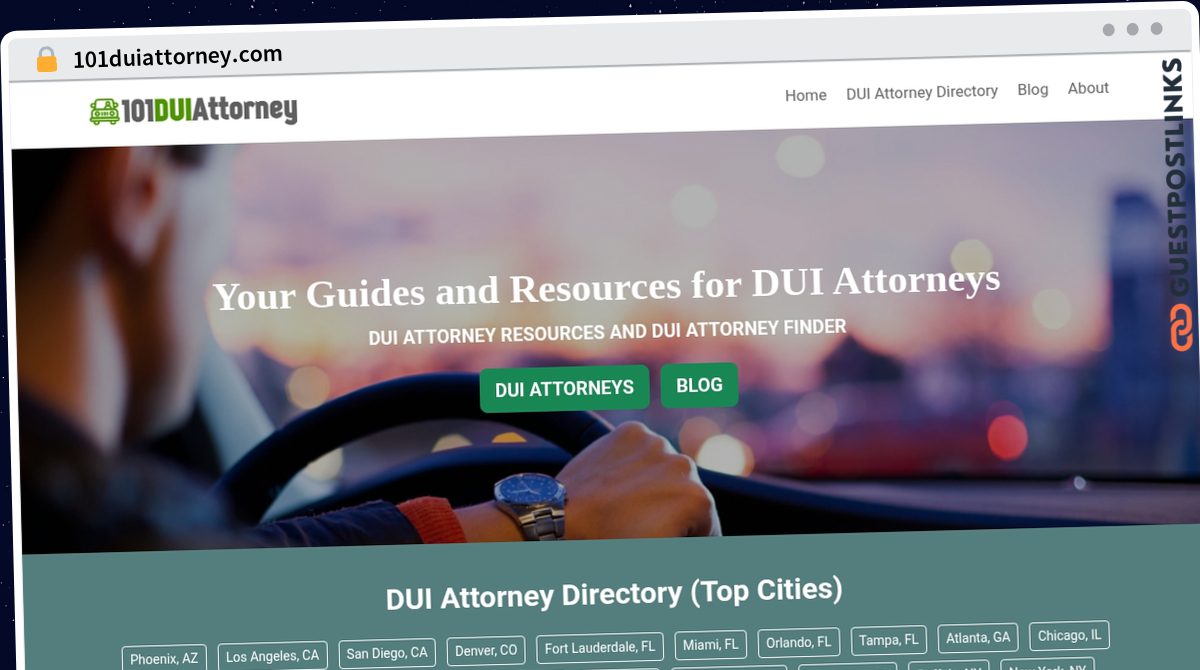Open the Miami, FL directory tag
The image size is (1200, 670).
click(x=710, y=644)
